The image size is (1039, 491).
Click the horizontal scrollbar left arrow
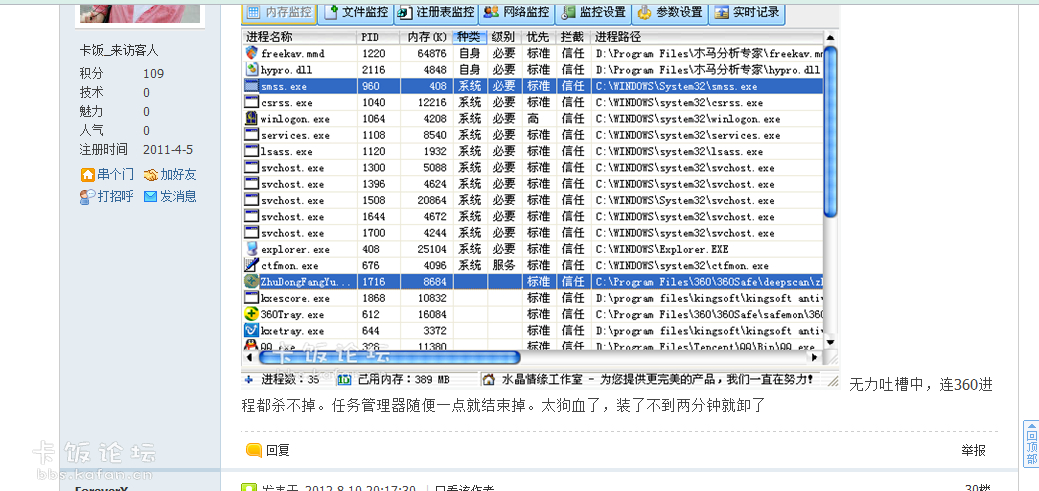coord(248,357)
